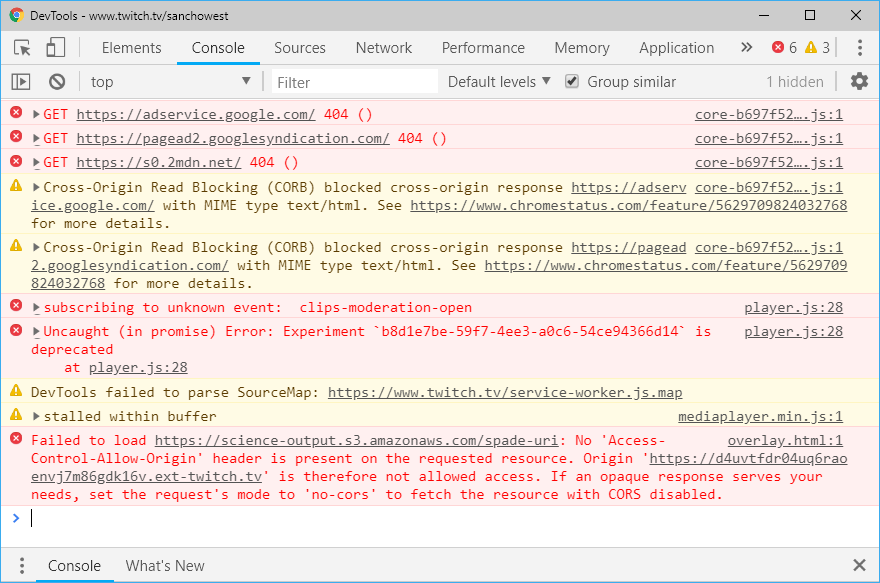Click error icon on Failed to load row

pyautogui.click(x=16, y=439)
